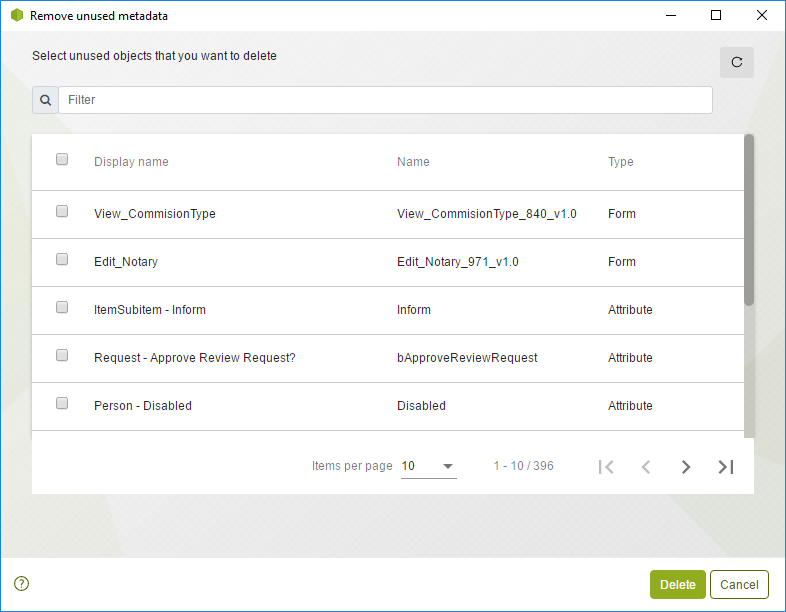Go to the previous page arrow
Image resolution: width=786 pixels, height=612 pixels.
coord(646,467)
